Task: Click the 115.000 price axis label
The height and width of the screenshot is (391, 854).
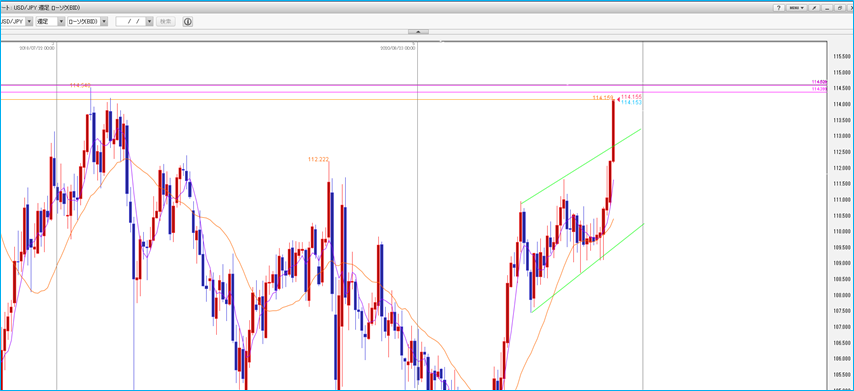Action: (x=841, y=72)
